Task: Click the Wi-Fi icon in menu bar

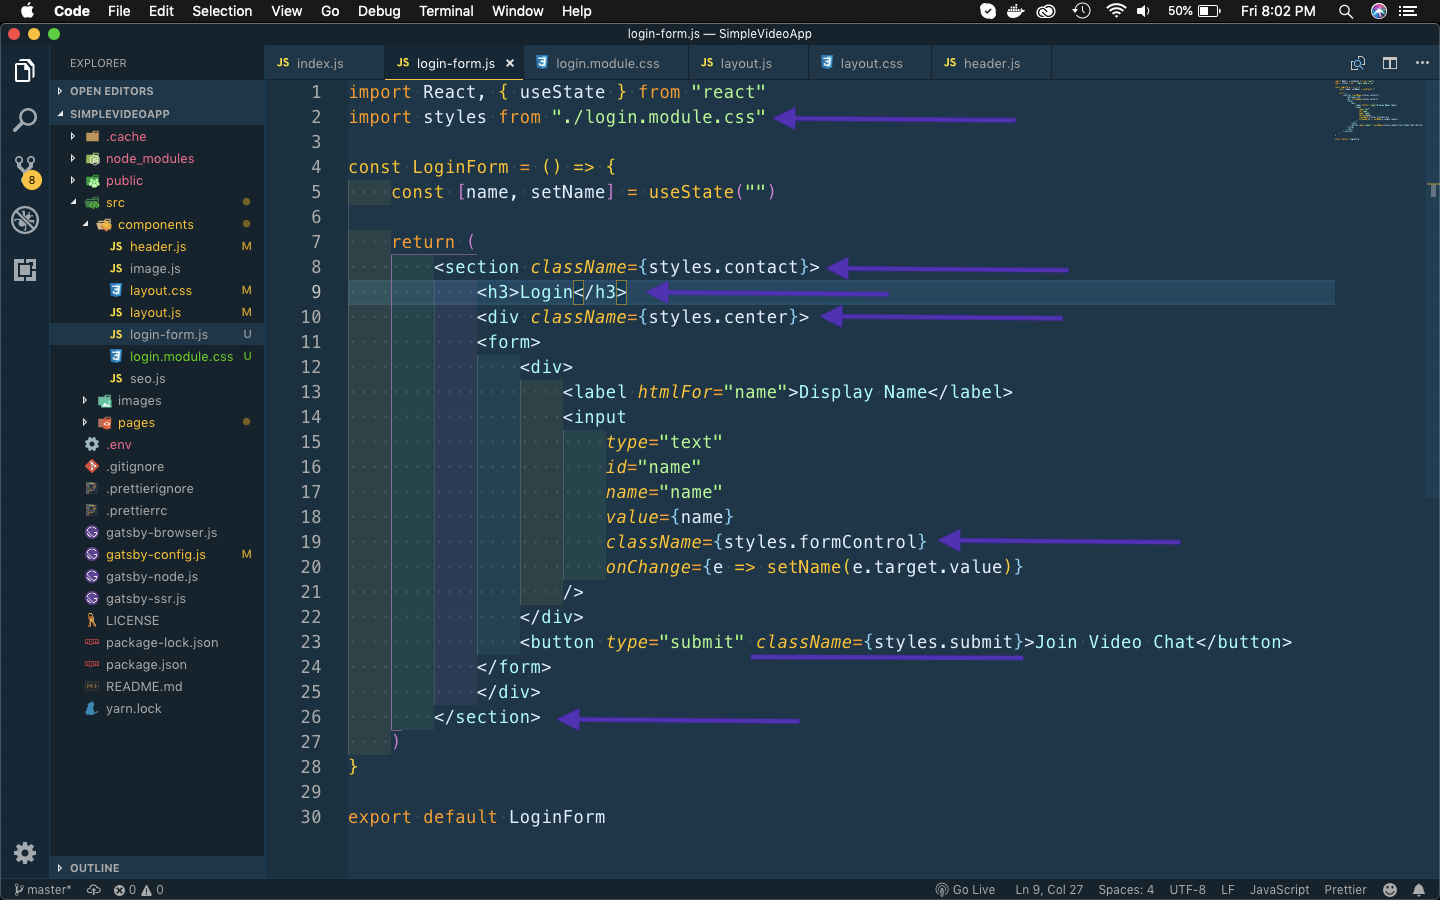Action: [1116, 11]
